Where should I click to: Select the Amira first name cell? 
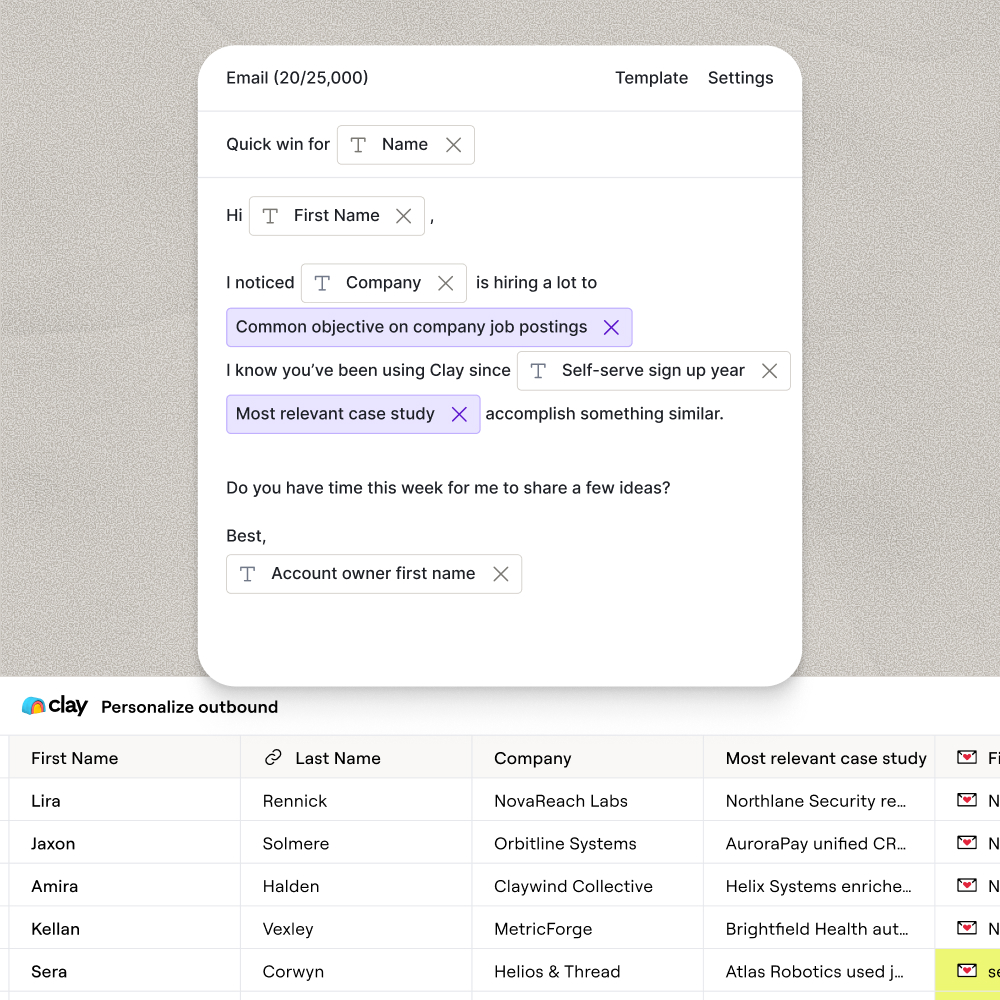click(x=124, y=886)
